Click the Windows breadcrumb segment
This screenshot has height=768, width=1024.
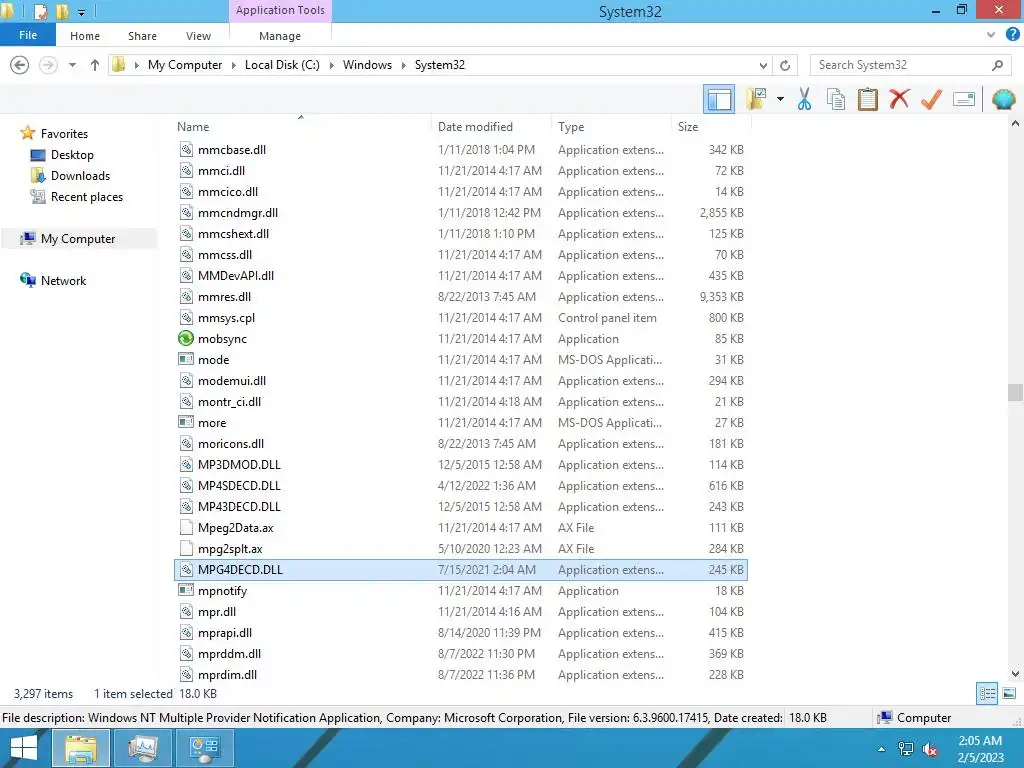coord(367,65)
